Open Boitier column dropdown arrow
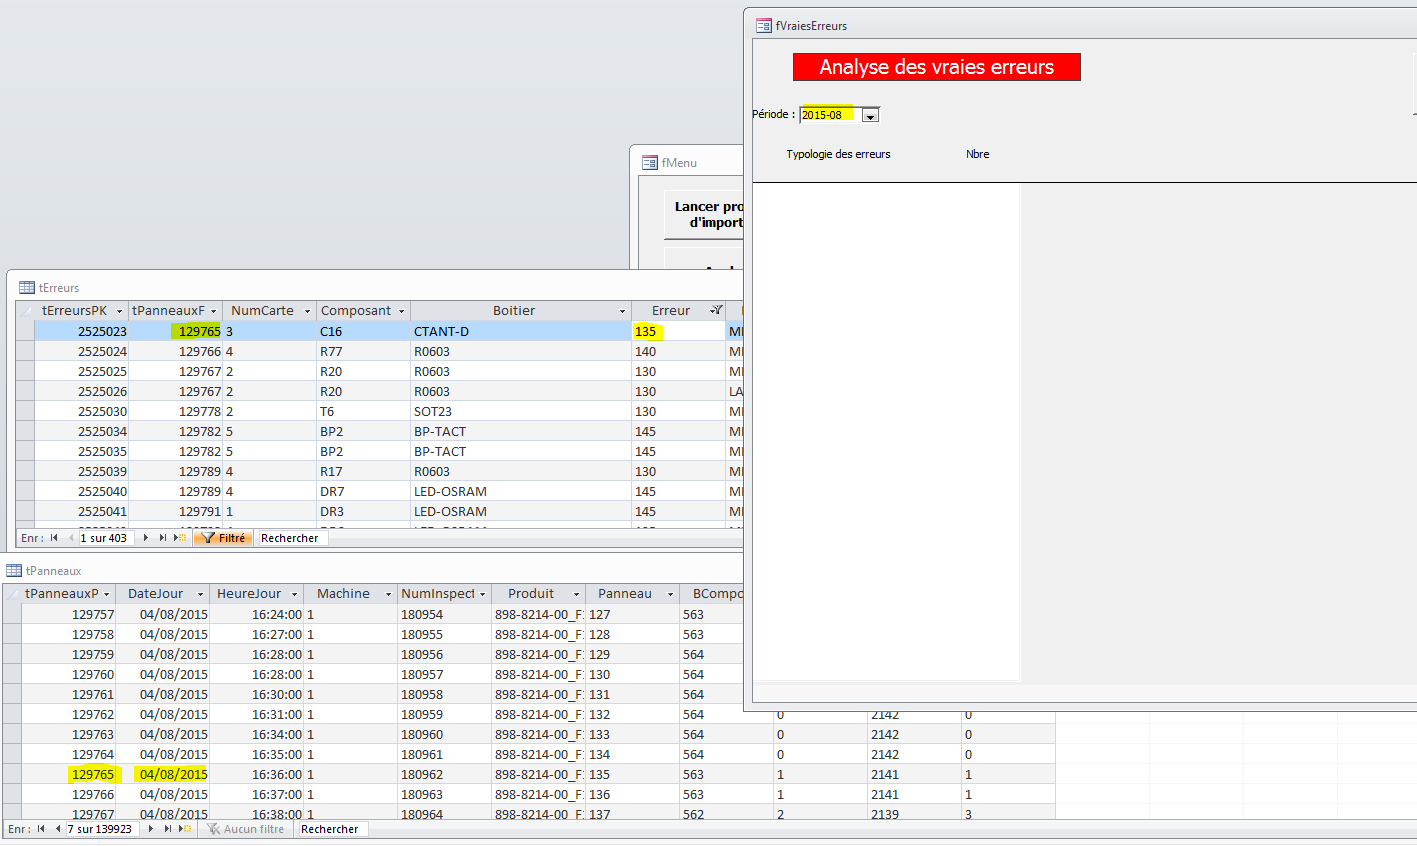1417x846 pixels. pyautogui.click(x=622, y=311)
